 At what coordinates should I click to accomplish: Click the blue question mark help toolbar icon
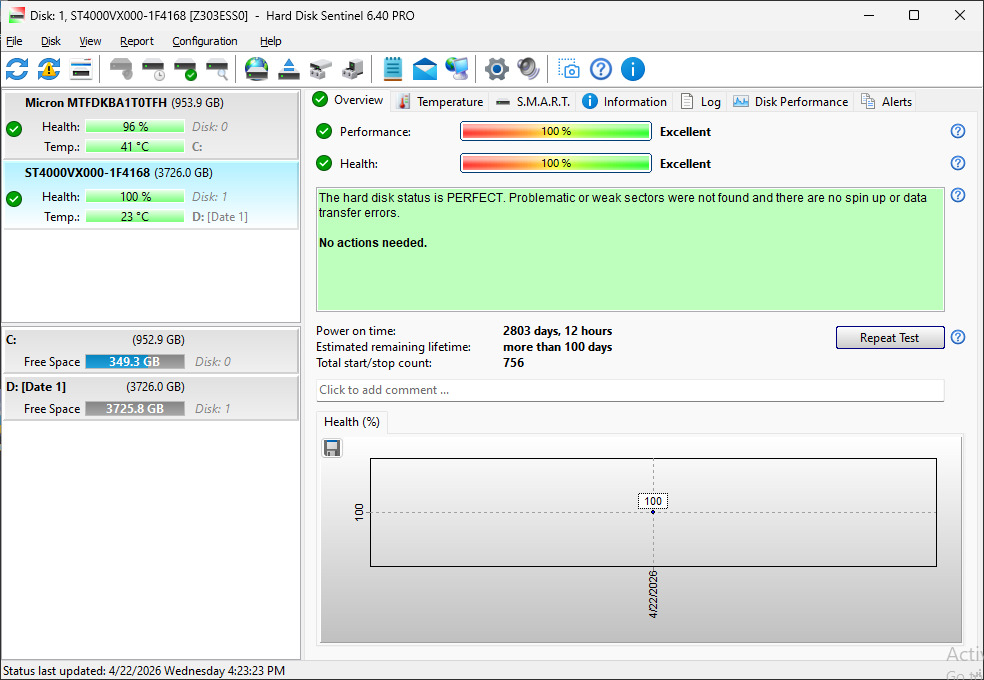[601, 69]
